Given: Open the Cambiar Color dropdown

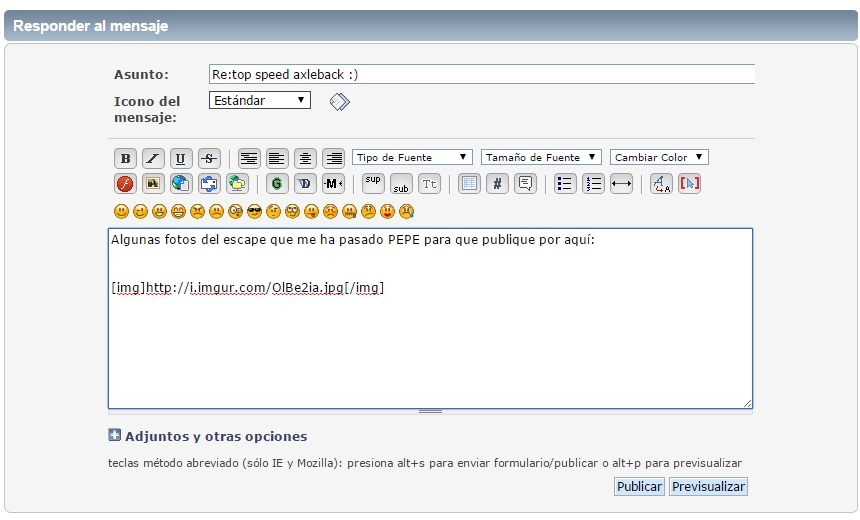Looking at the screenshot, I should tap(659, 157).
